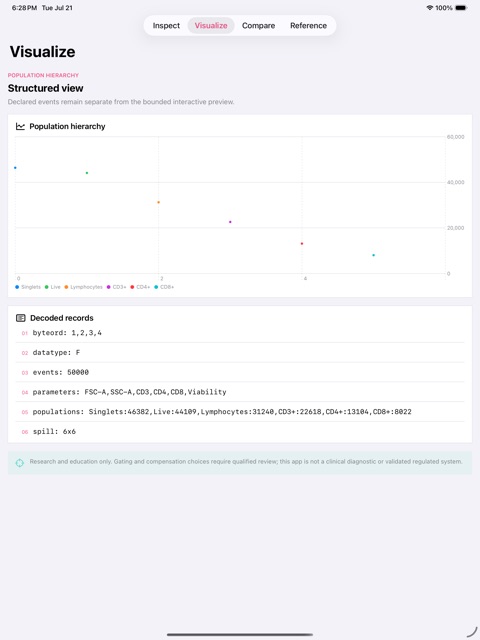Click the Population hierarchy chart icon
Screen dimensions: 480x640
20,127
